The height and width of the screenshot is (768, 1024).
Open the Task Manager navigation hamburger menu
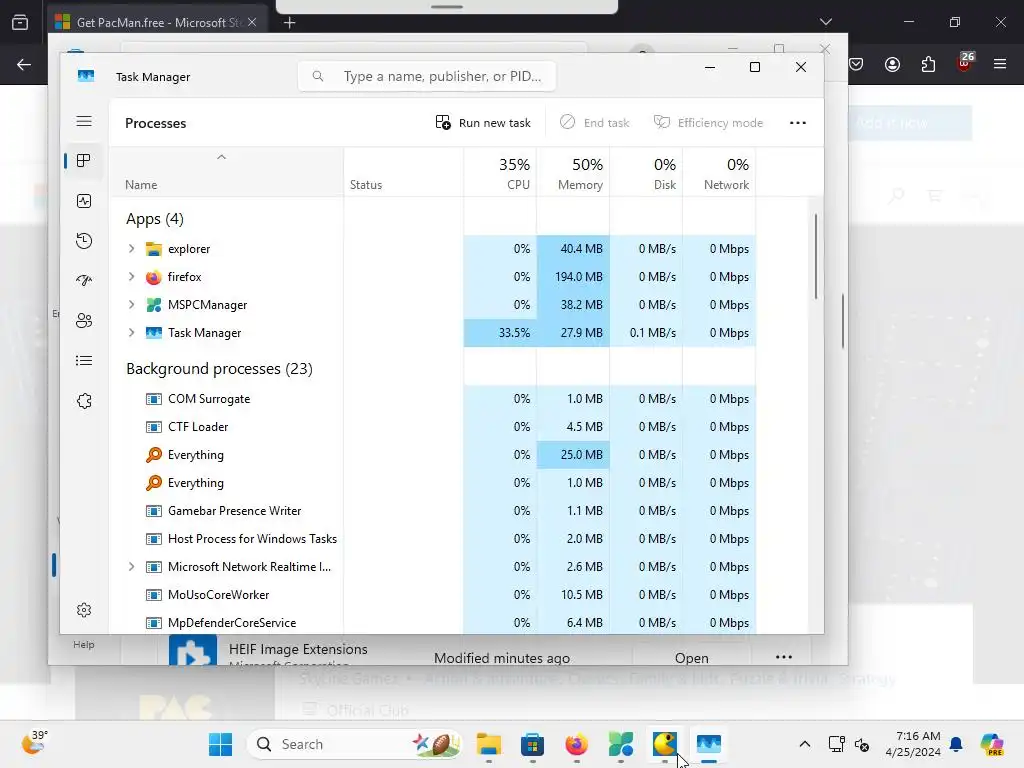84,121
